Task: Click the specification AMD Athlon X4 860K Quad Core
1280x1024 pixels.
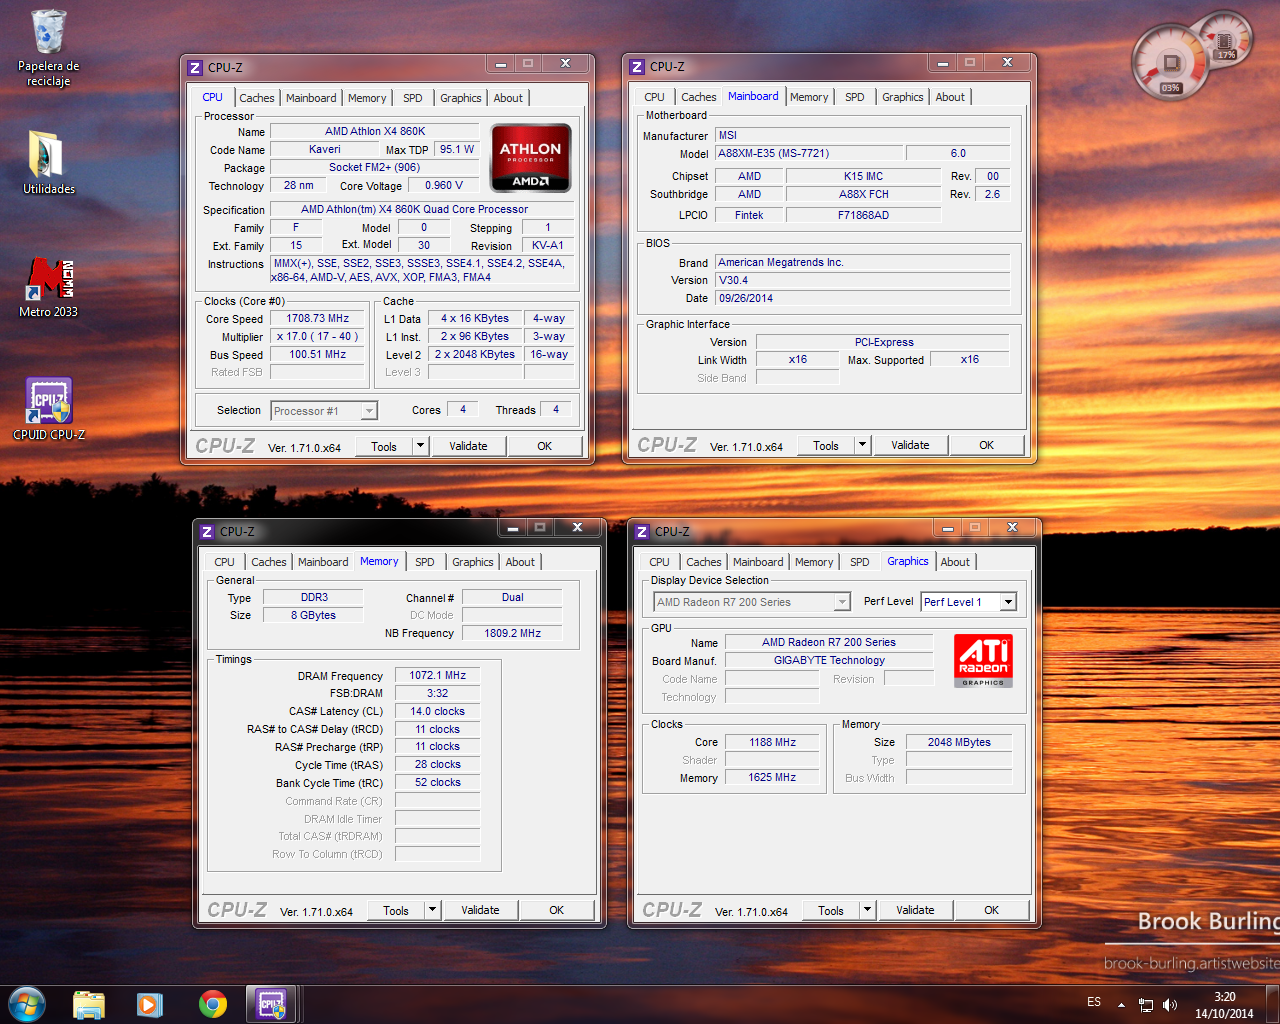Action: (422, 209)
